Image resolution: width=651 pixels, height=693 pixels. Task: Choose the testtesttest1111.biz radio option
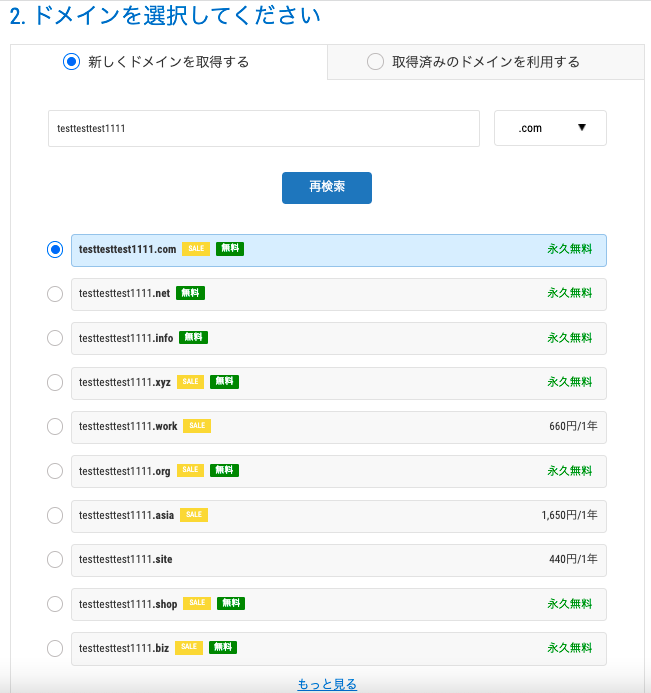coord(55,648)
